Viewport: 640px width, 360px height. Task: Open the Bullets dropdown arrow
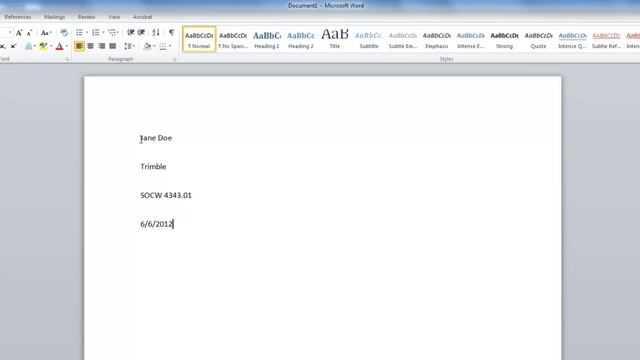(x=87, y=33)
